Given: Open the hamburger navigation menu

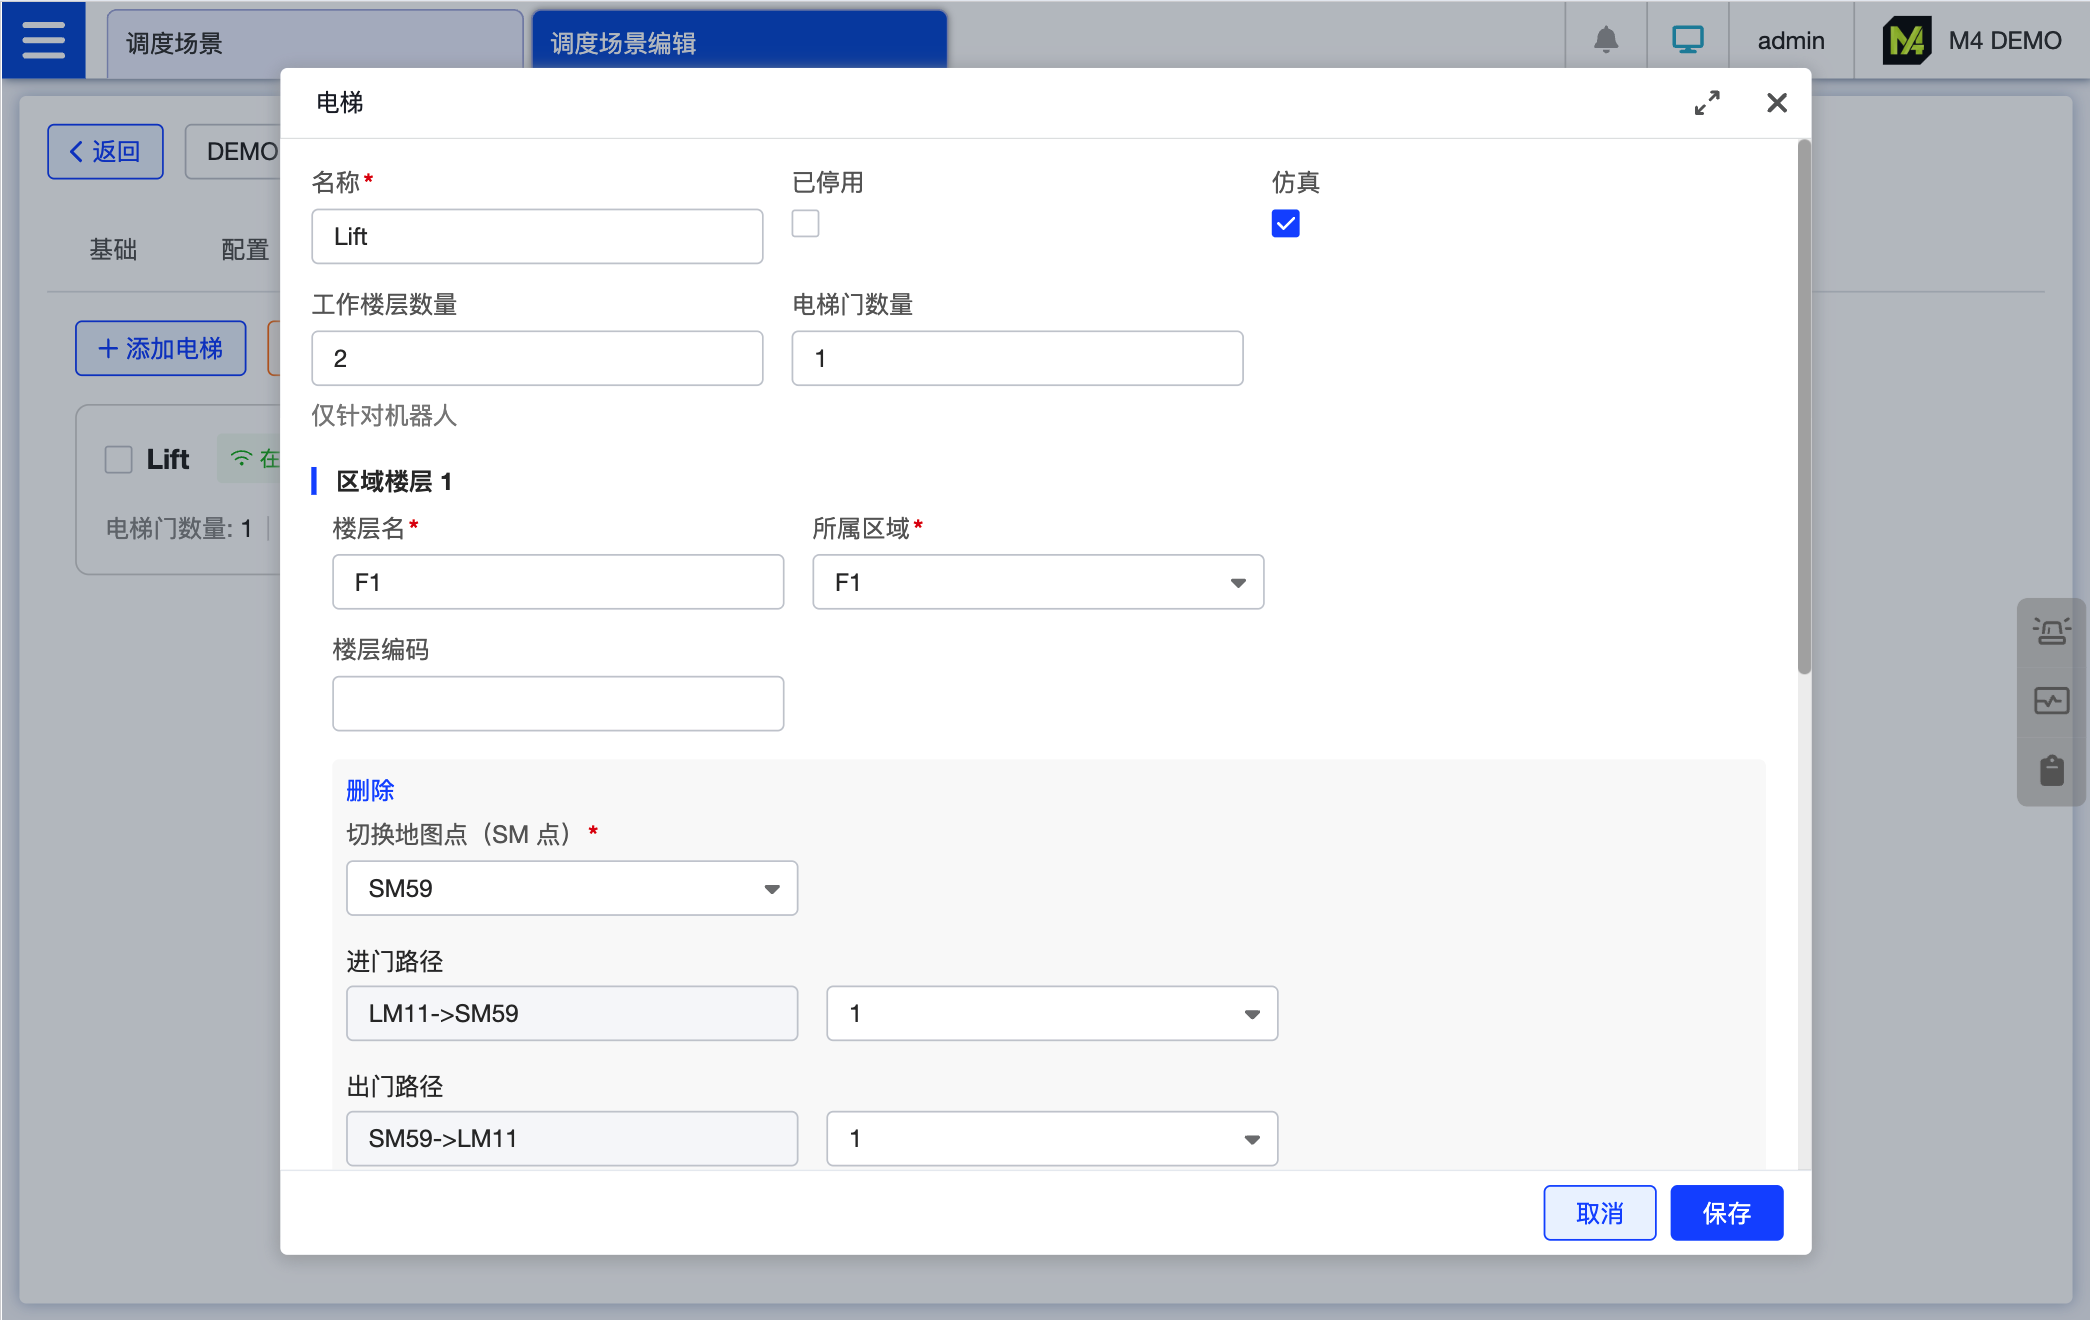Looking at the screenshot, I should click(43, 40).
